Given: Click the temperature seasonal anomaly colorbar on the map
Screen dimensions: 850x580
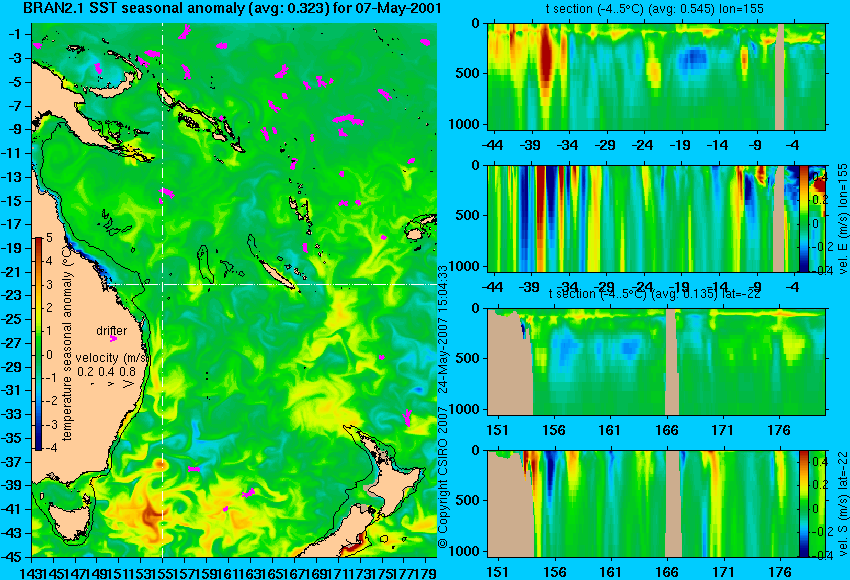Looking at the screenshot, I should pos(38,344).
